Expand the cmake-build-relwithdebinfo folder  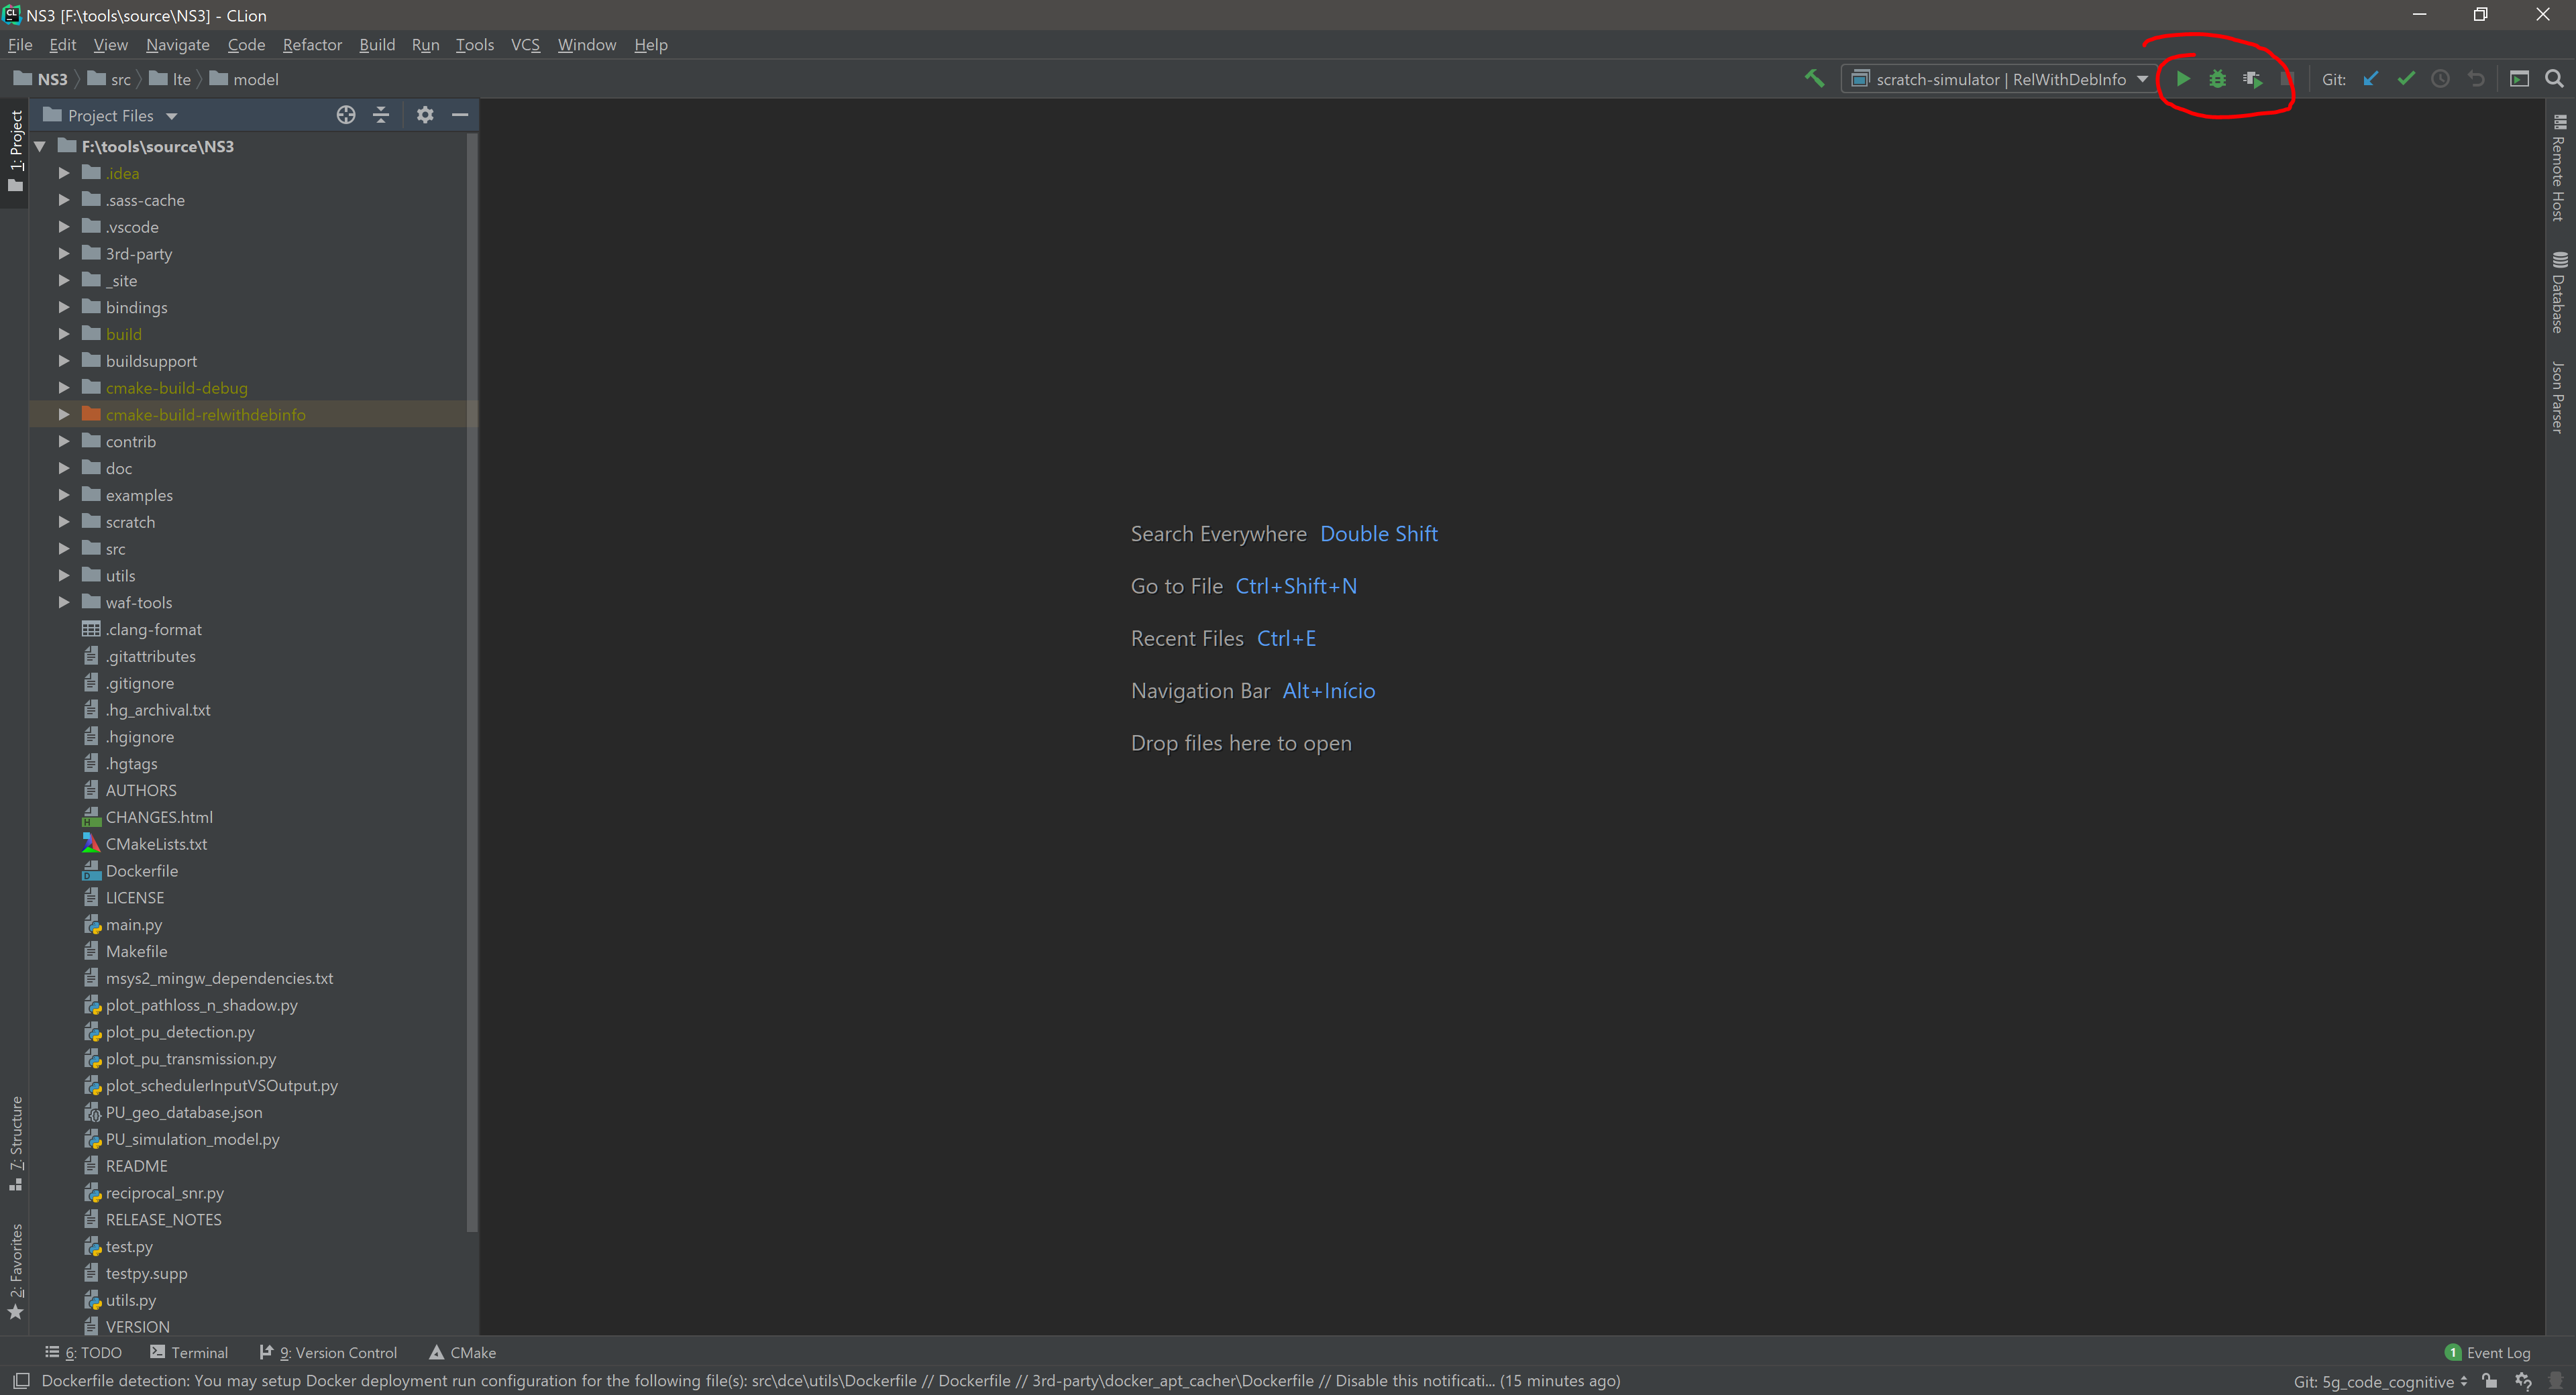pos(64,414)
